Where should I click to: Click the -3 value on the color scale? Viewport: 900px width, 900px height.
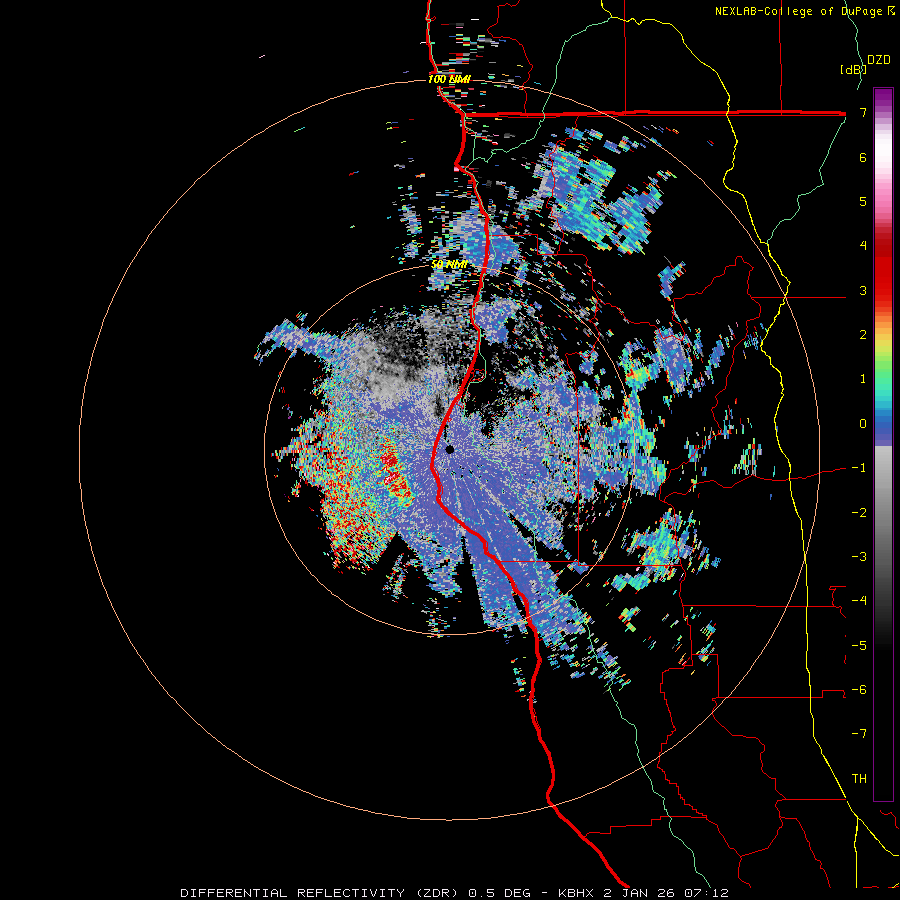pyautogui.click(x=859, y=557)
